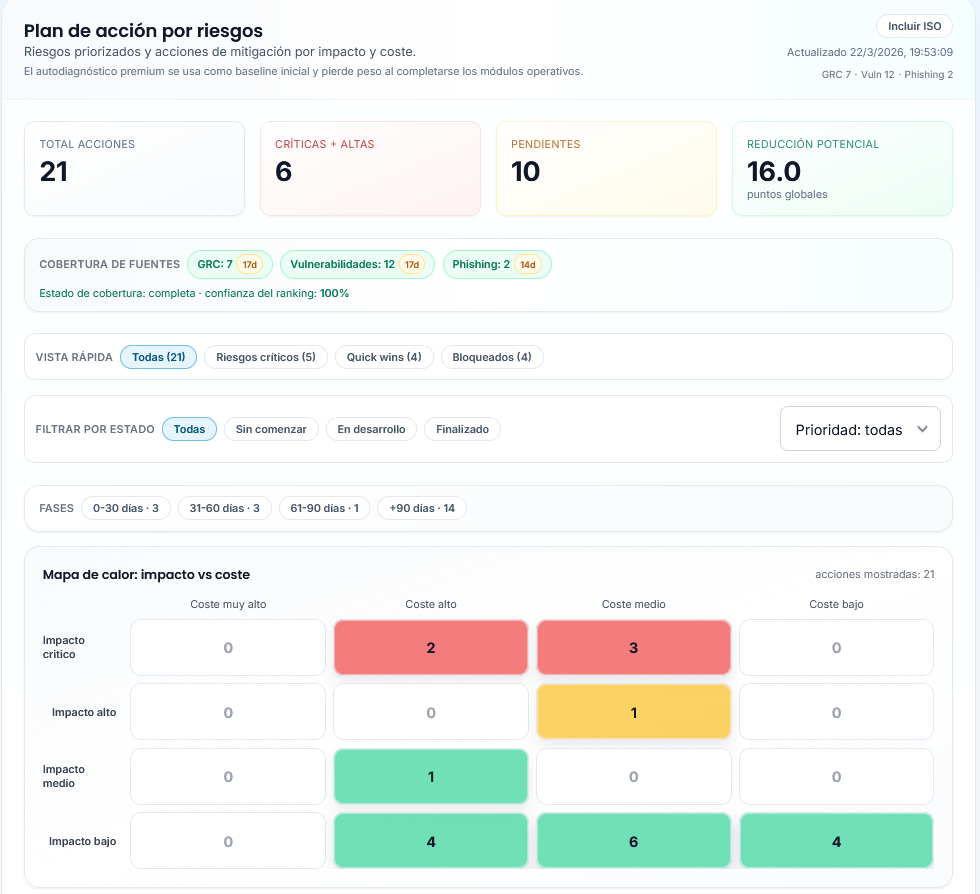Click yellow heatmap cell high impact, medium cost
The image size is (980, 894).
click(633, 712)
